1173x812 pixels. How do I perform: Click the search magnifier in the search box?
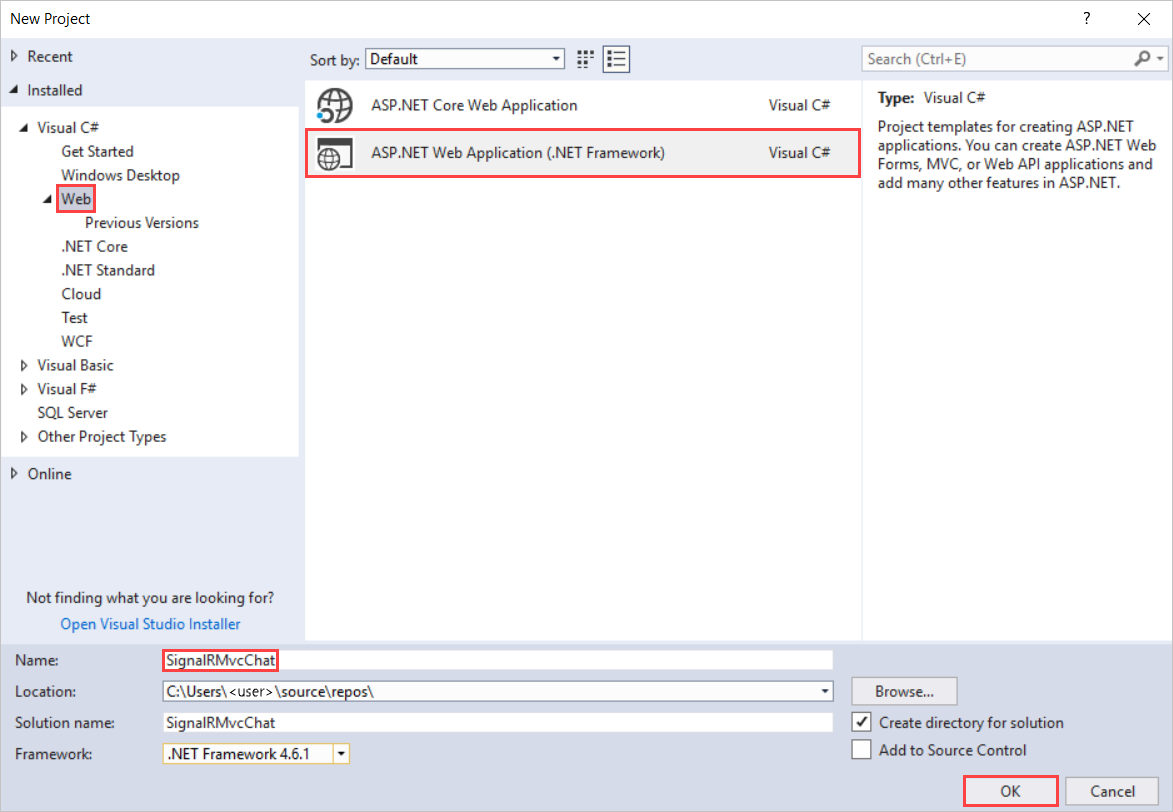1140,58
